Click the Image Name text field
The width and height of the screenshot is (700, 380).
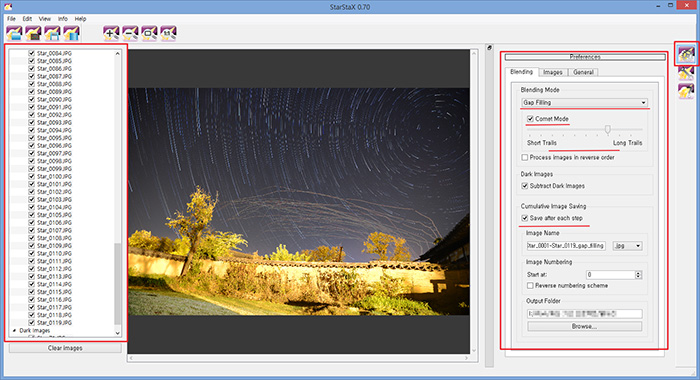click(566, 246)
